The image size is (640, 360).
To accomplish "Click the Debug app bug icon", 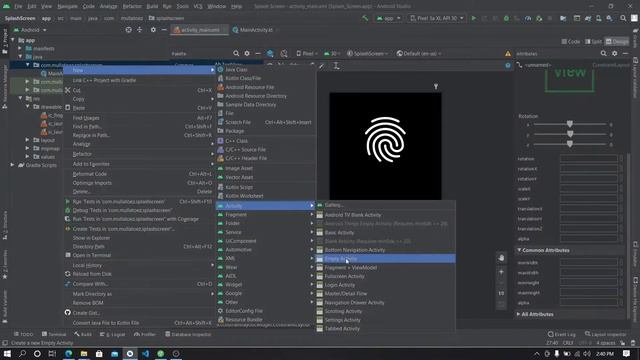I will tap(506, 18).
